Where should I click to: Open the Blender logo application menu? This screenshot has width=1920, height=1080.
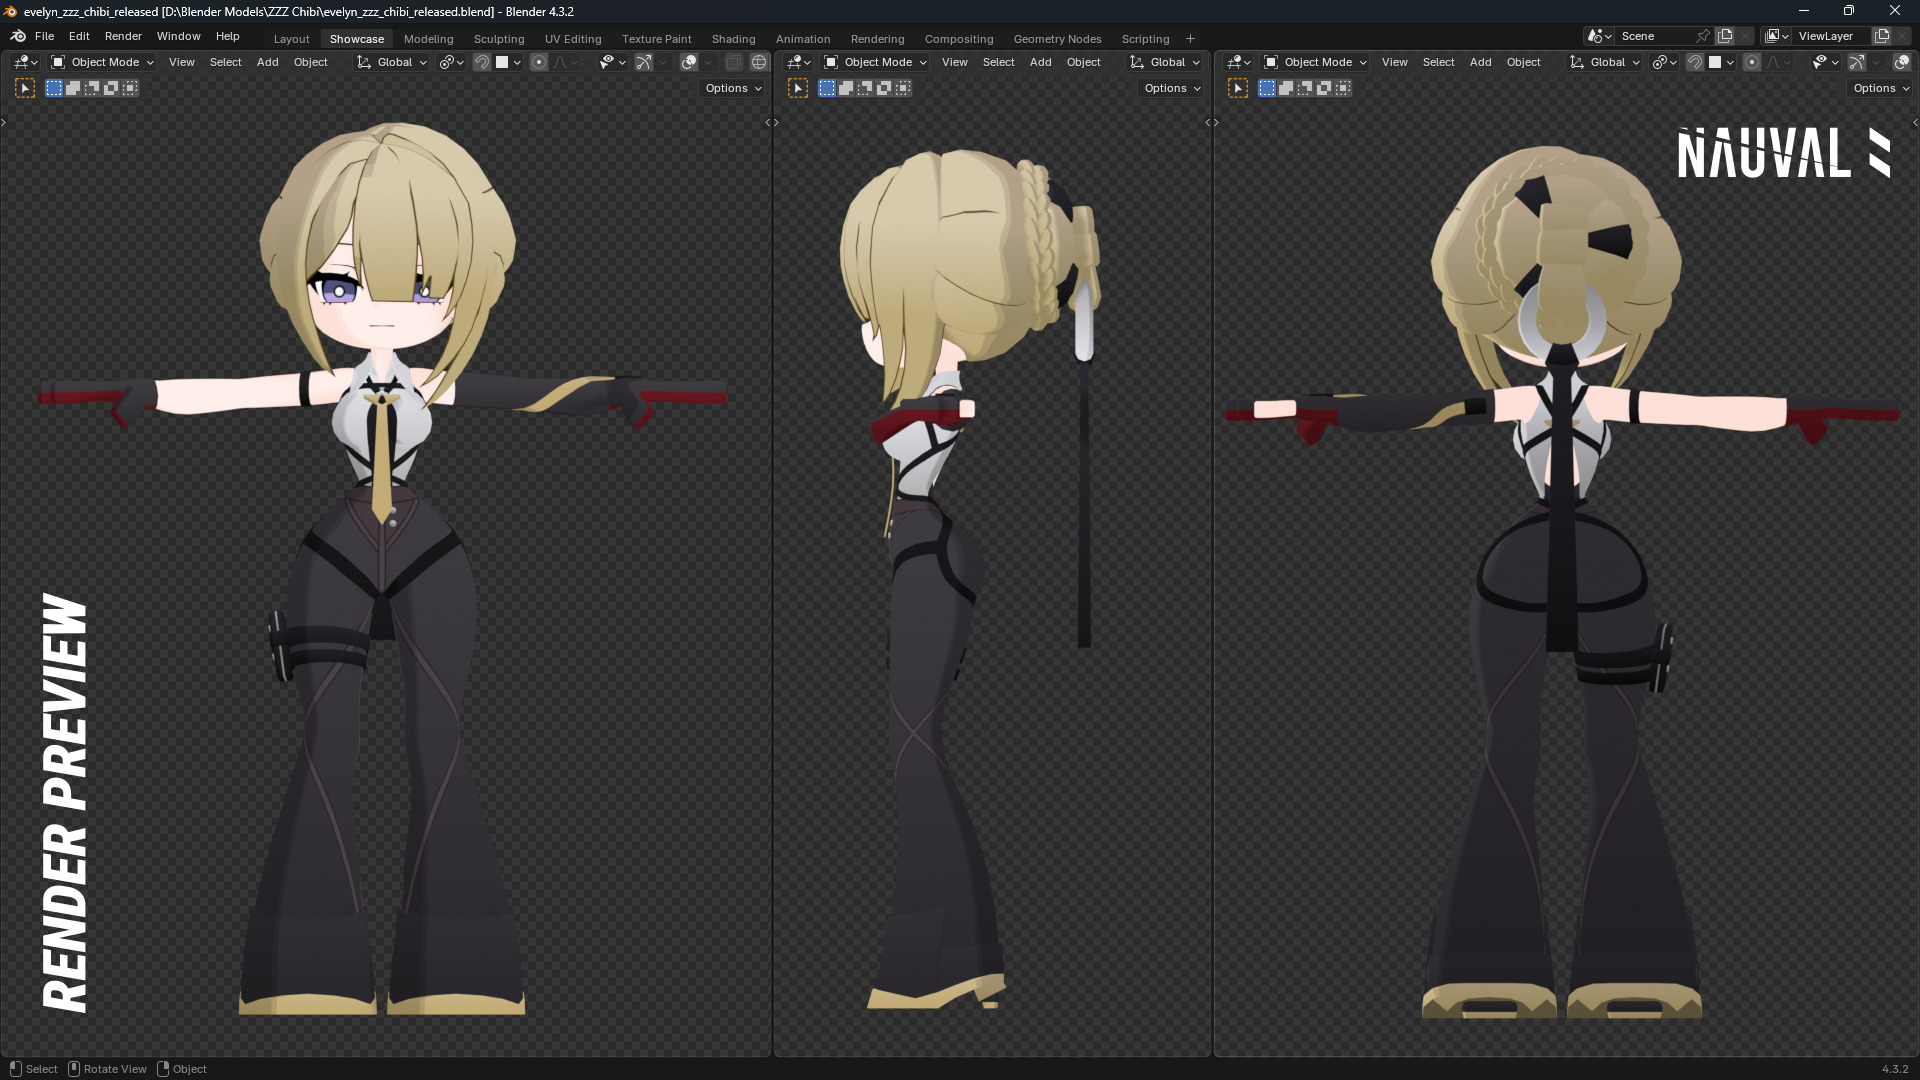18,36
